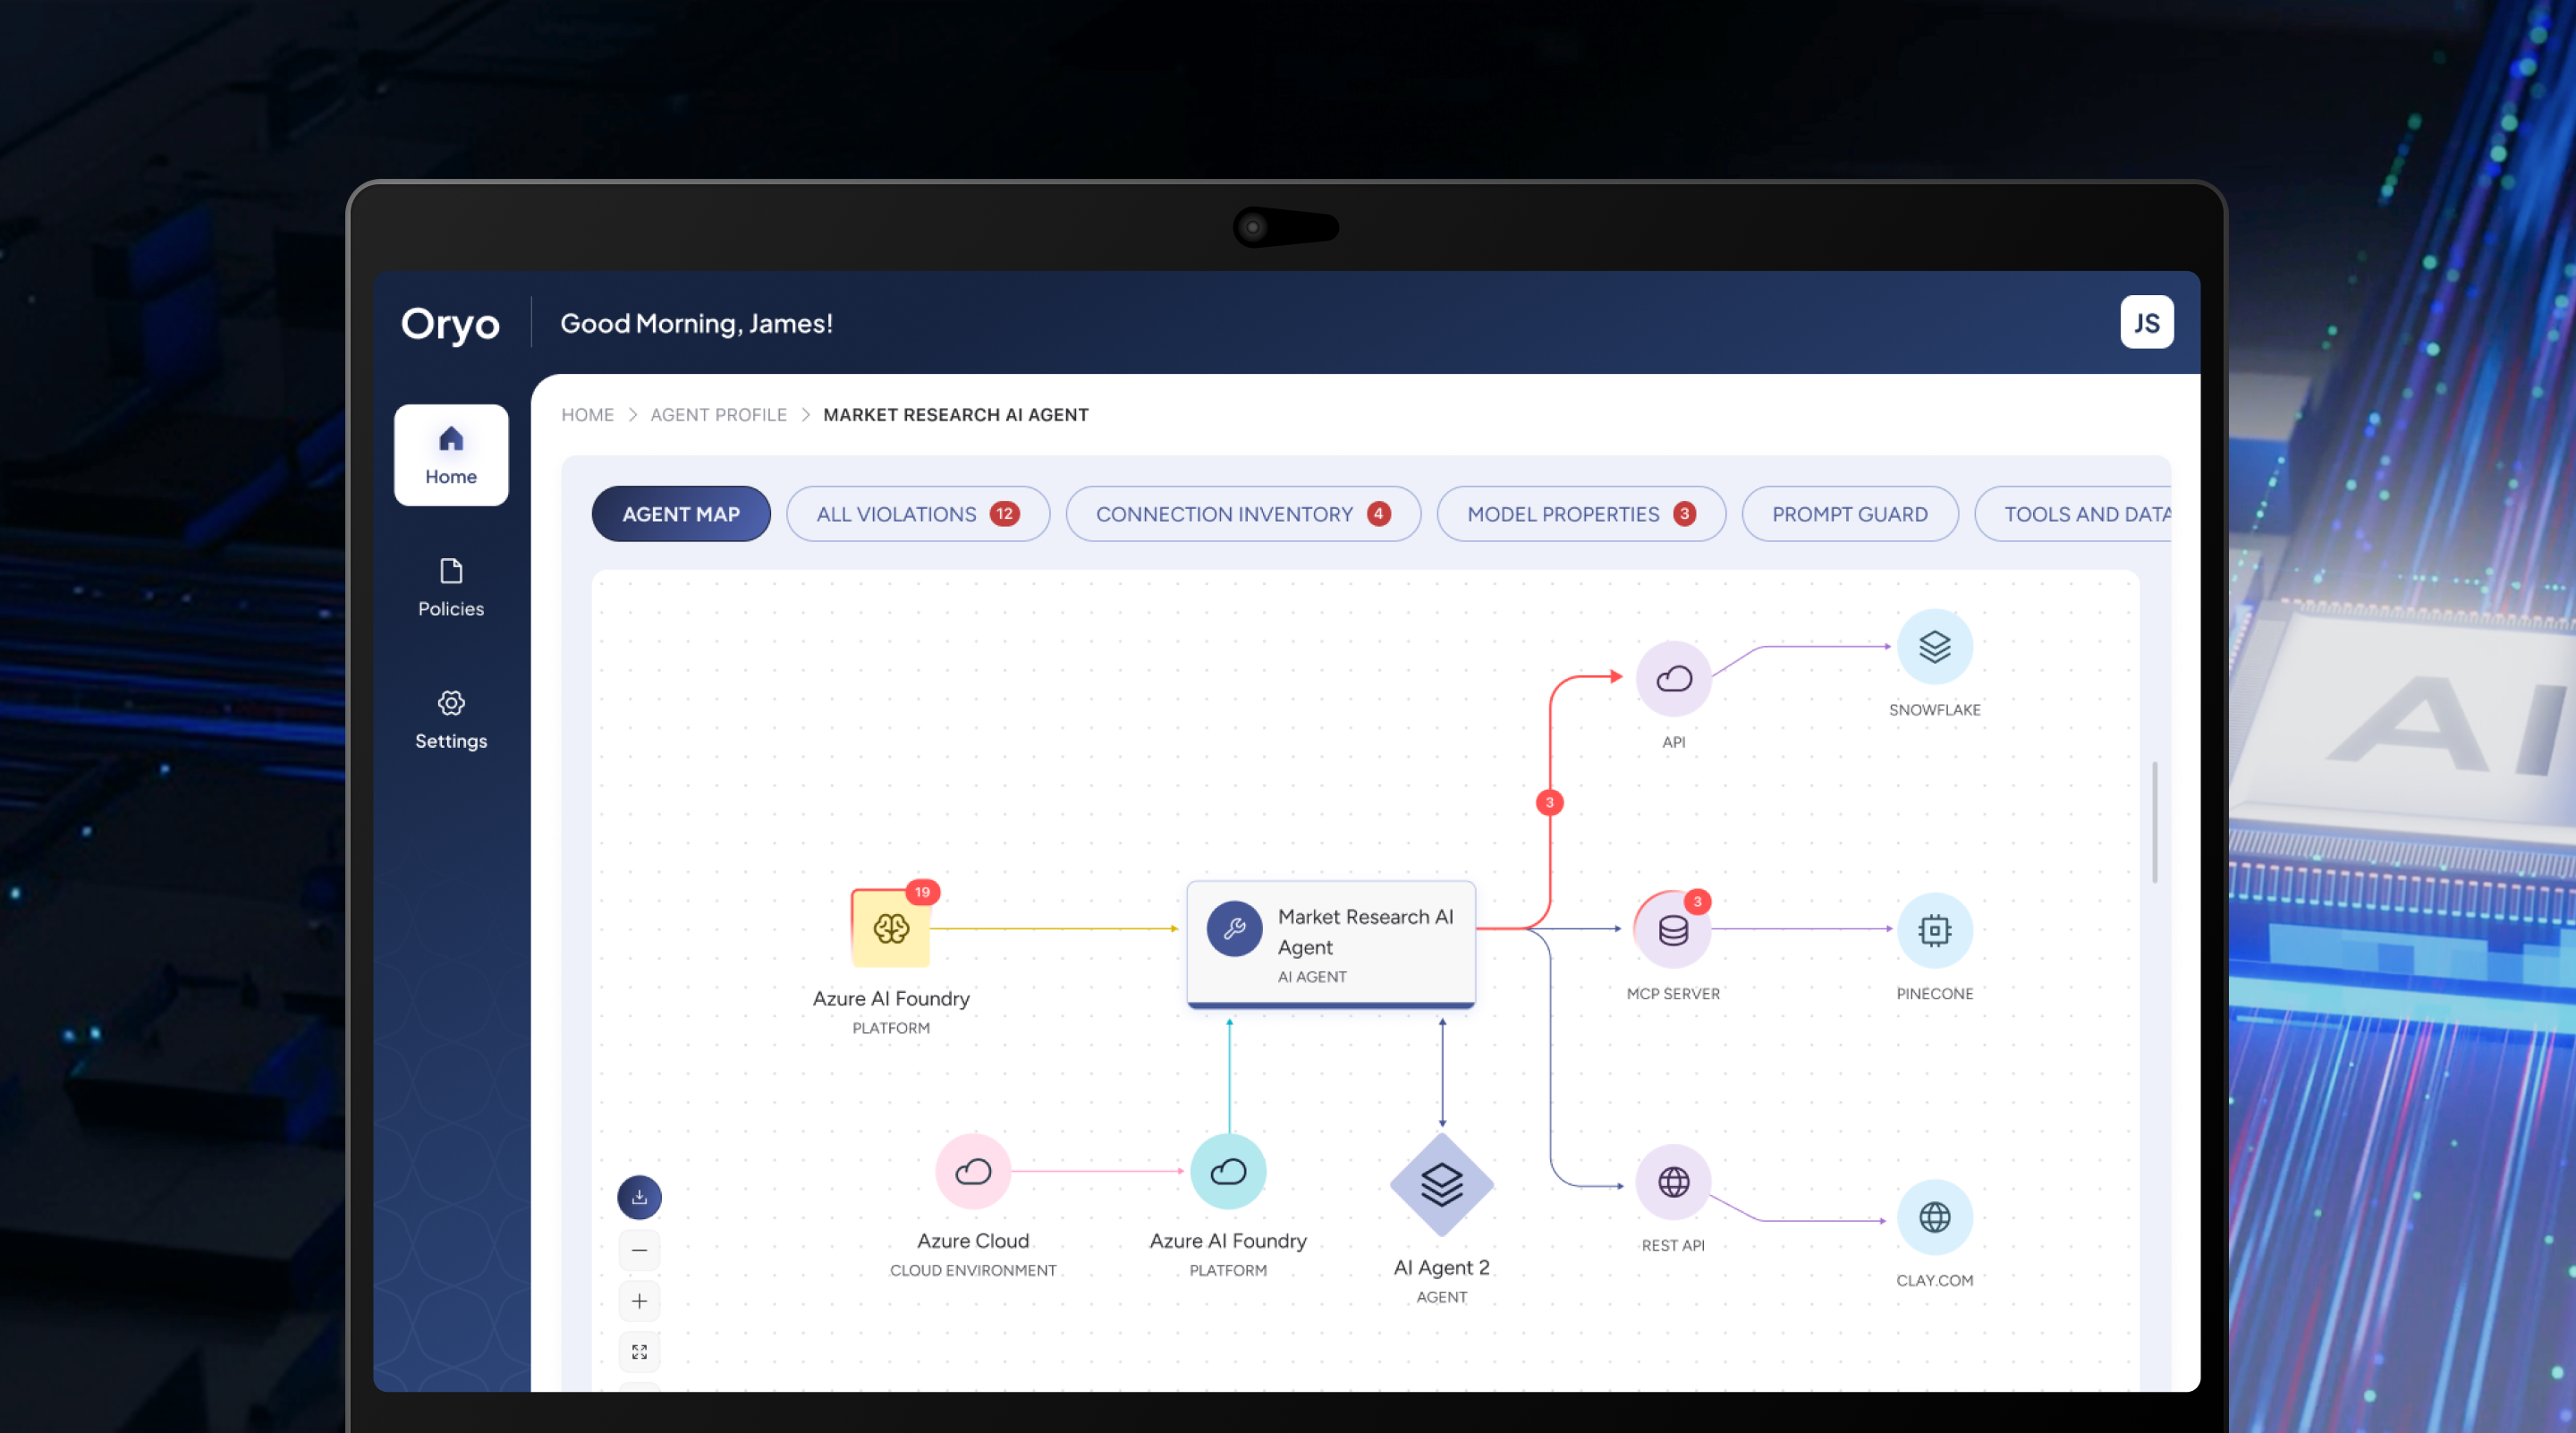Zoom in with the plus button

pos(639,1301)
